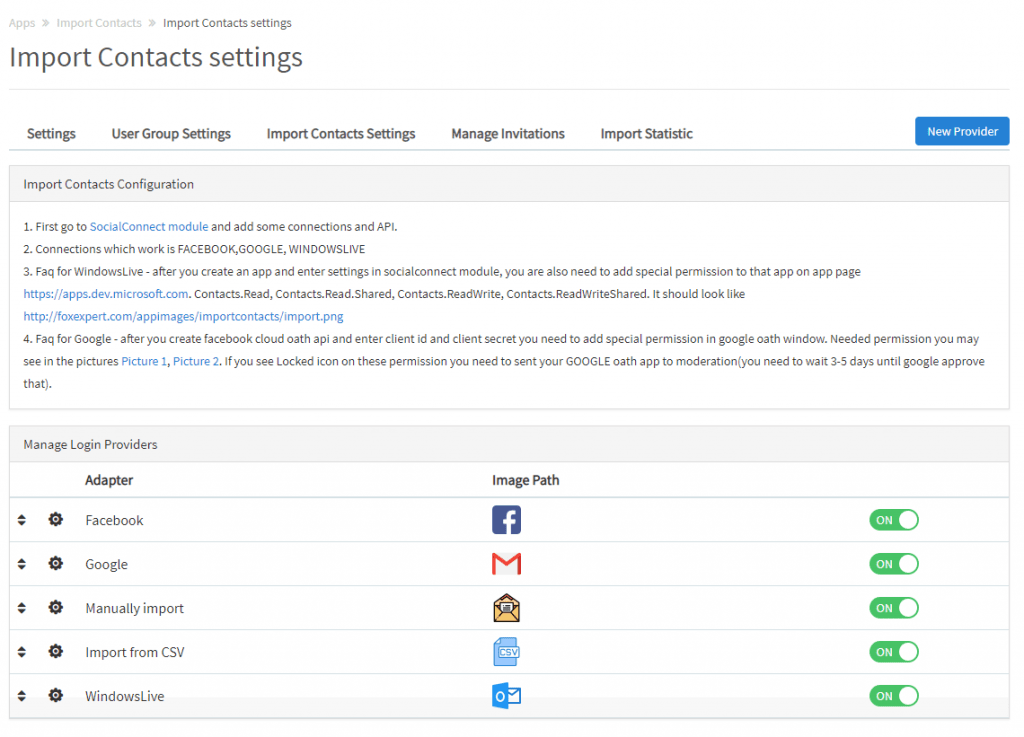Switch off the WindowsLive provider
Image resolution: width=1024 pixels, height=737 pixels.
(893, 695)
